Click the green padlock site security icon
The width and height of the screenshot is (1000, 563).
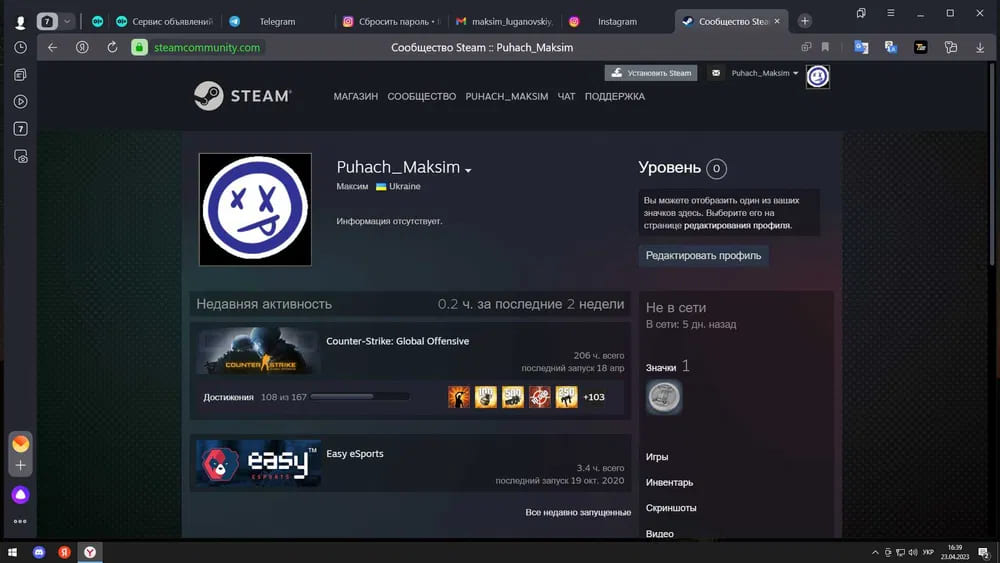coord(140,47)
